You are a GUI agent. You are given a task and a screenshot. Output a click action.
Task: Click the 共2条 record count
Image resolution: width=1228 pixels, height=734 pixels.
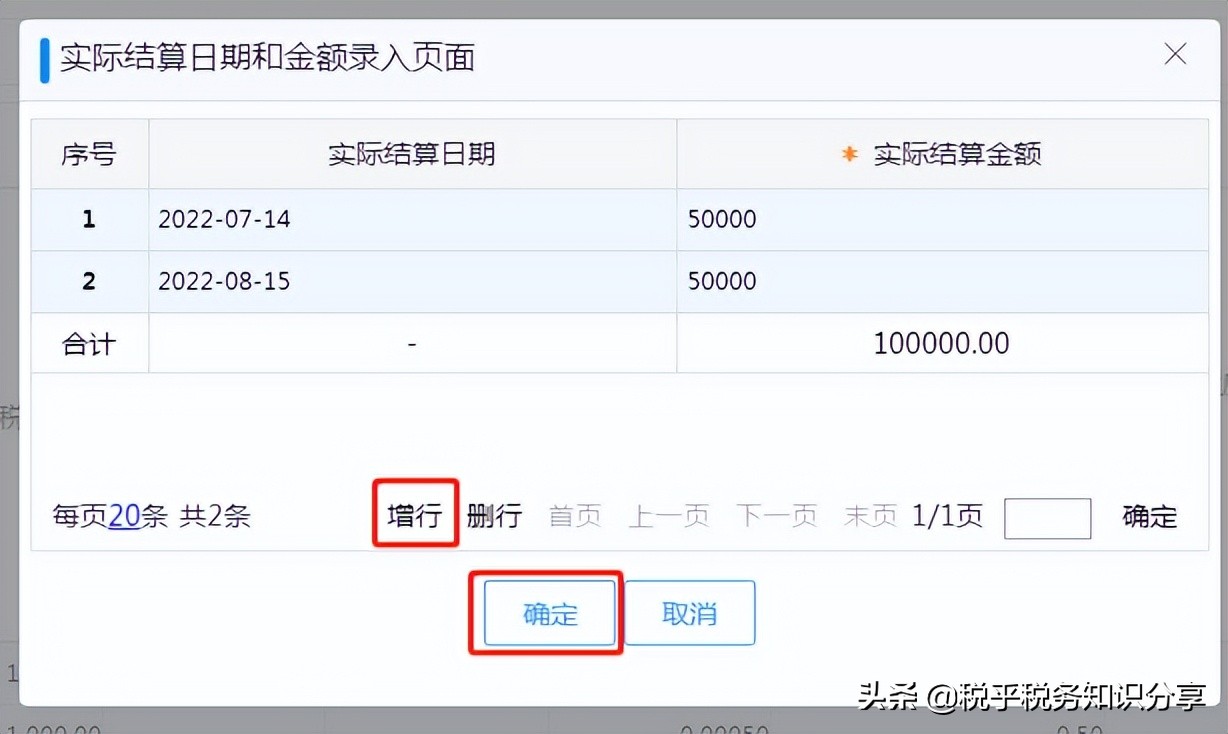215,516
